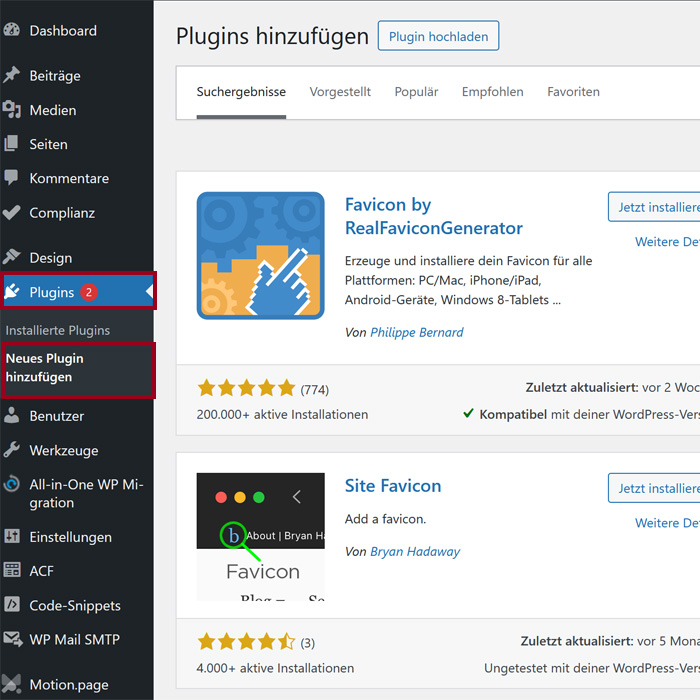Click the Beiträge pushpin icon
This screenshot has width=700, height=700.
click(x=12, y=75)
